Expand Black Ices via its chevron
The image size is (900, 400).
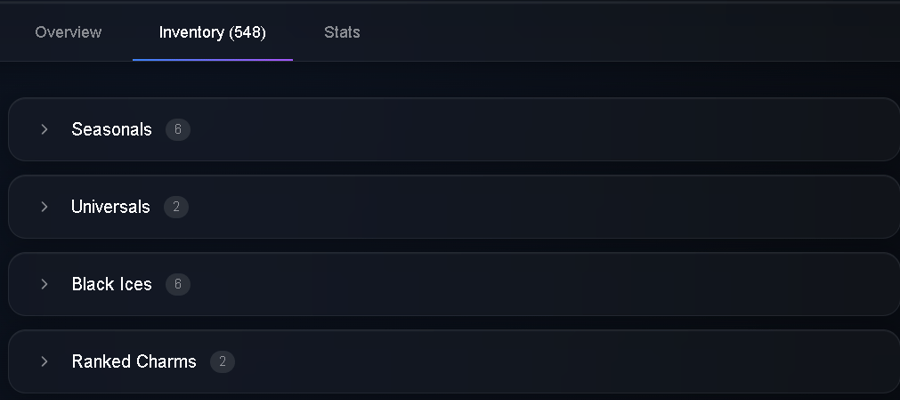coord(44,284)
